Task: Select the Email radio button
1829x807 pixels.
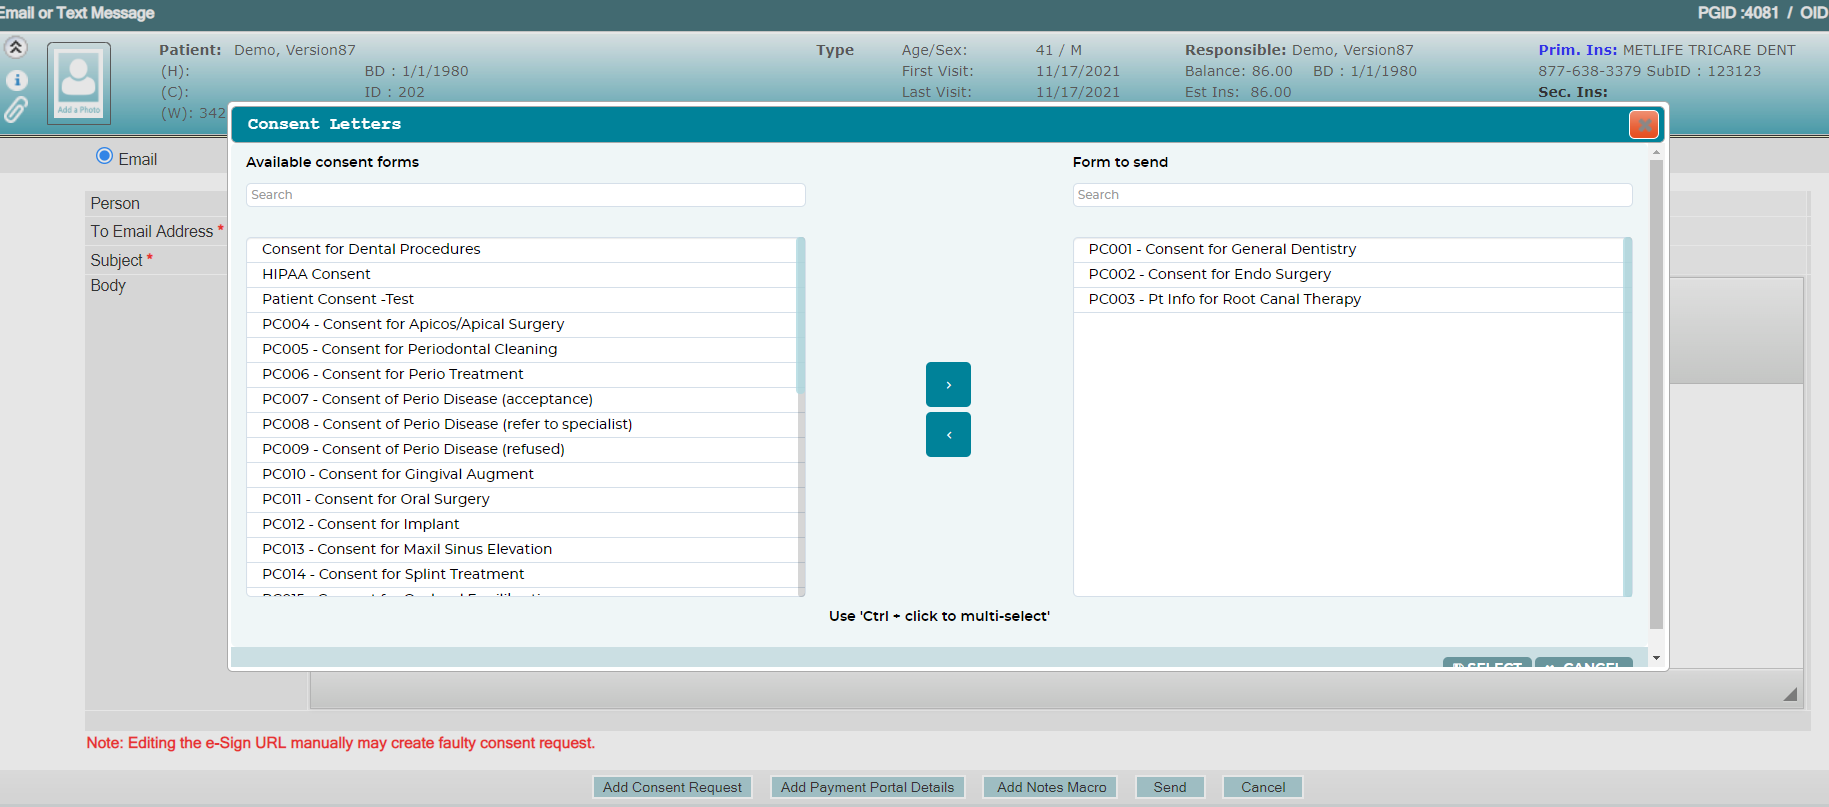Action: (x=104, y=156)
